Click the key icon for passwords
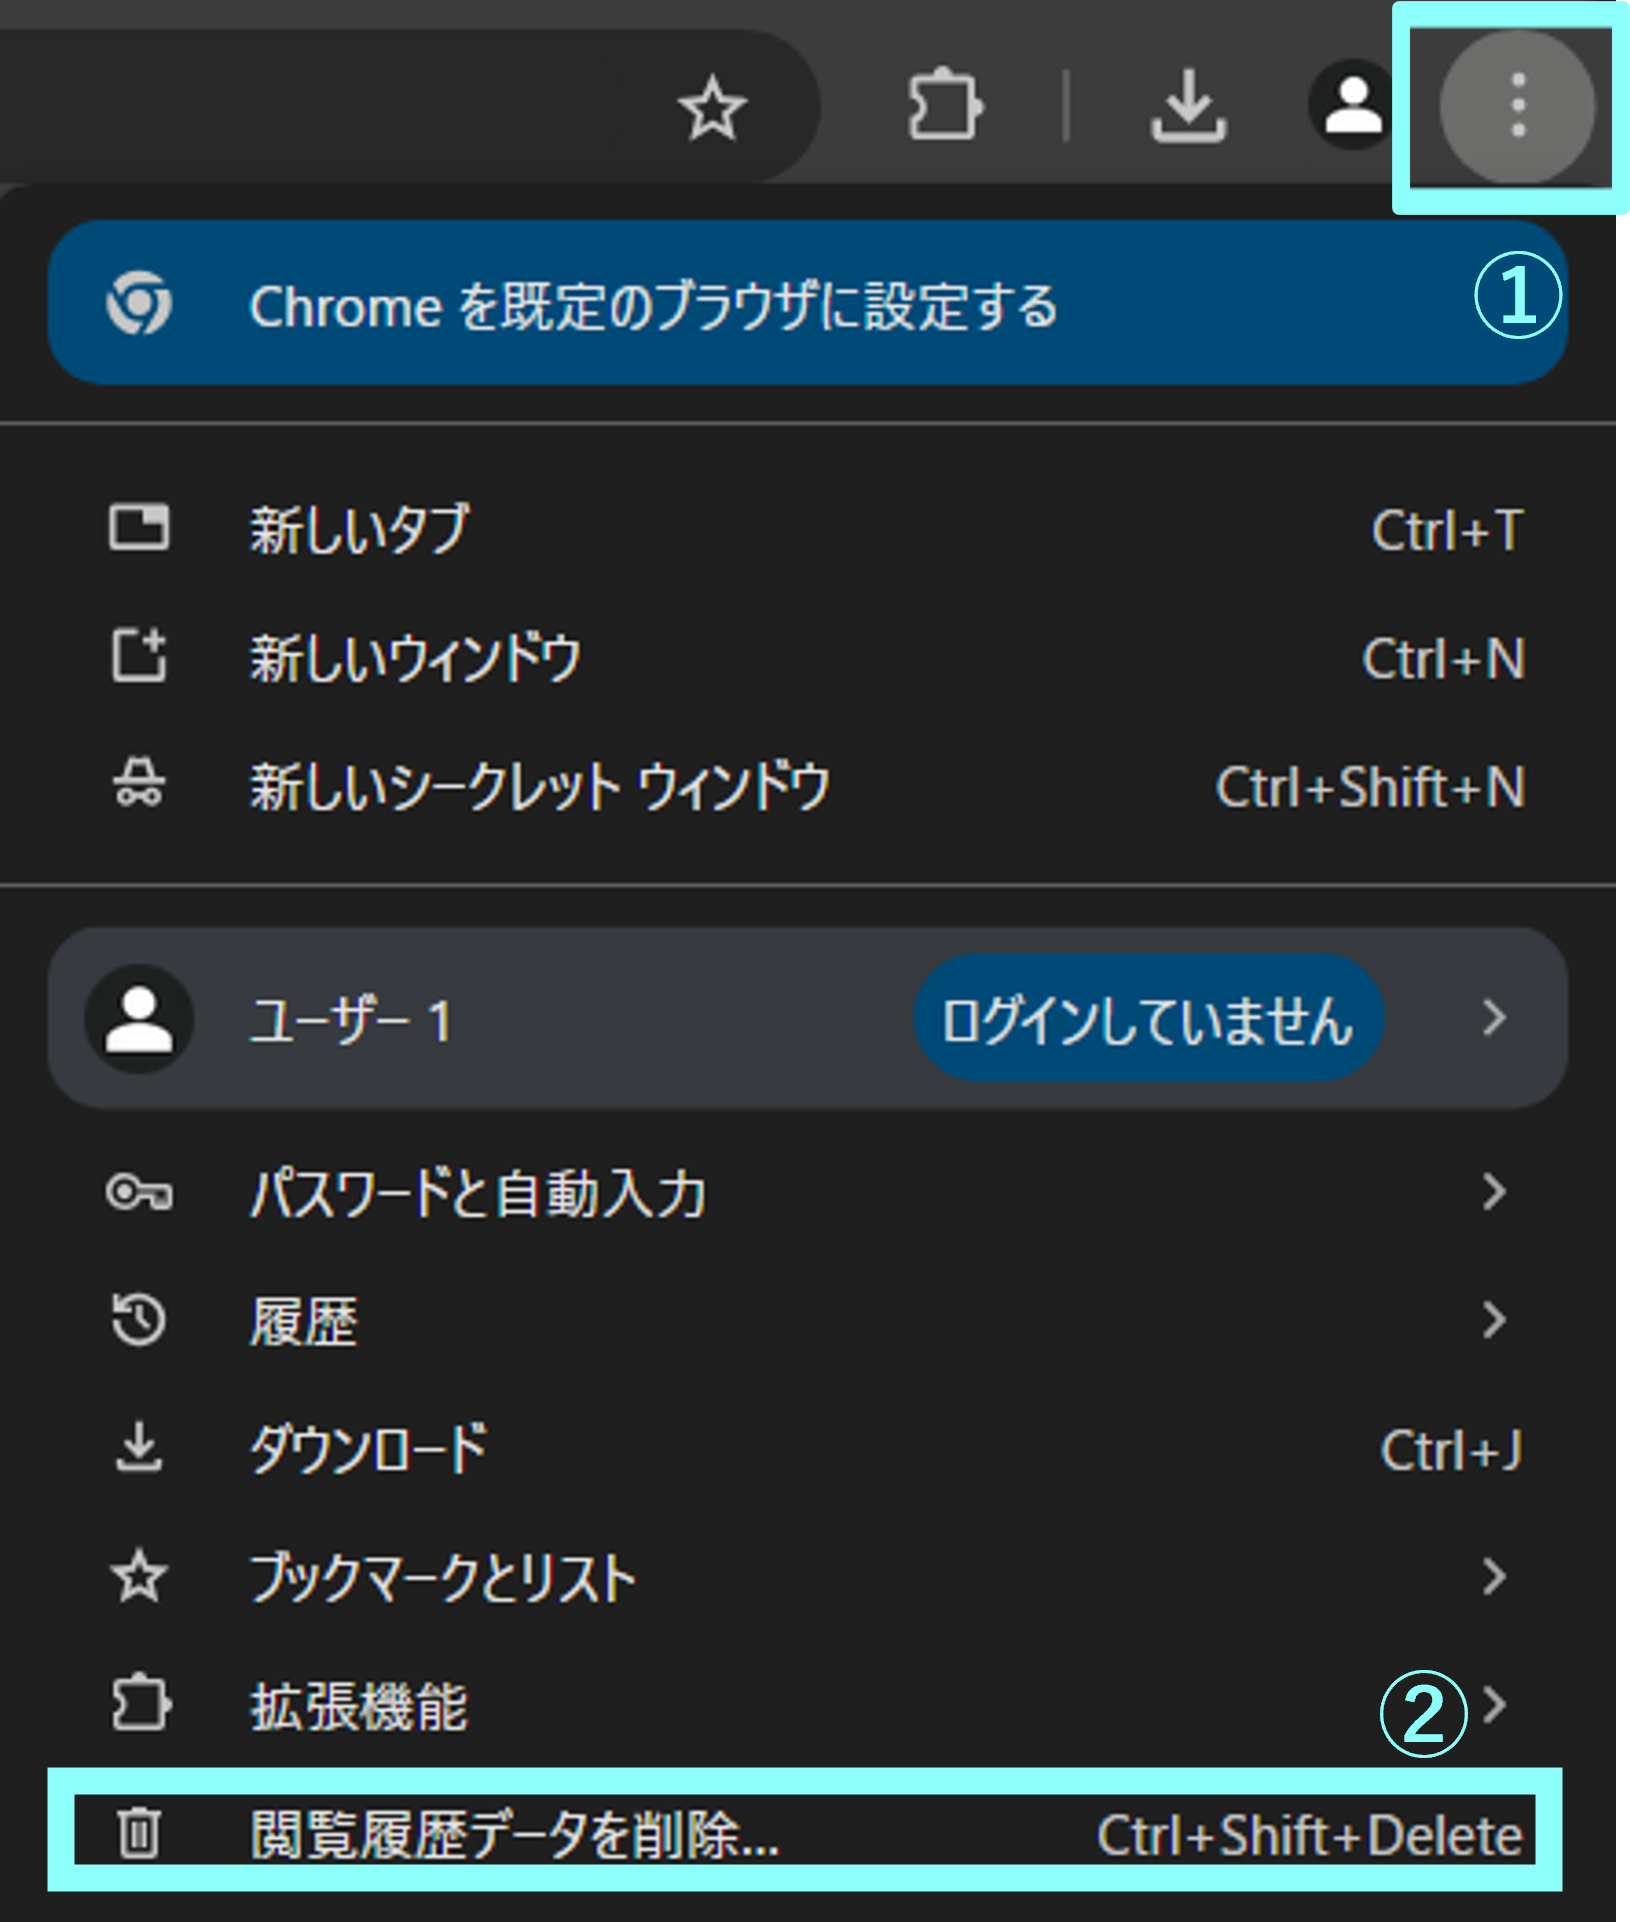This screenshot has height=1922, width=1630. (139, 1192)
